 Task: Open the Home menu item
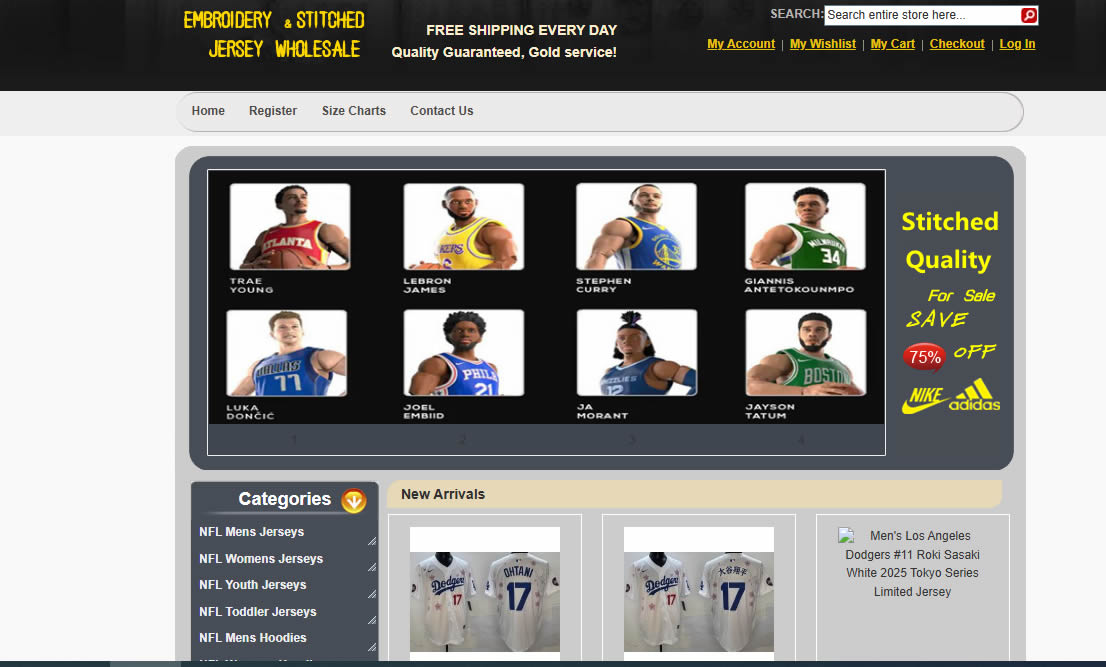(x=208, y=111)
